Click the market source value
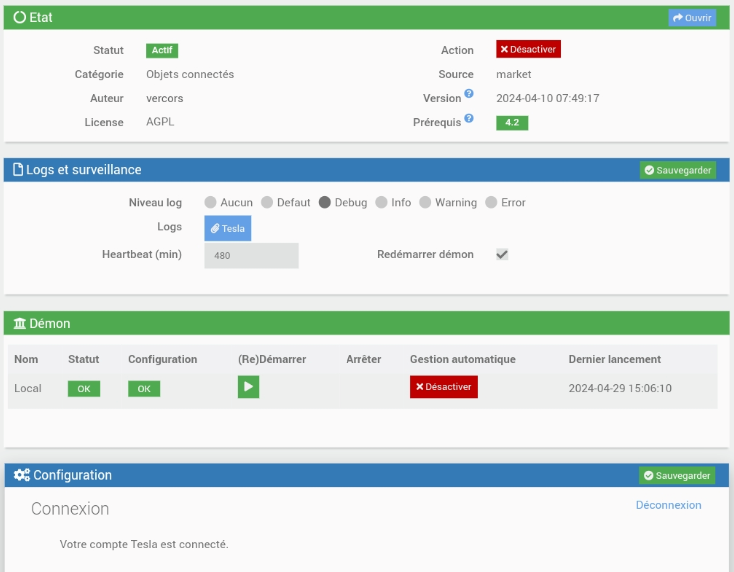 coord(514,74)
